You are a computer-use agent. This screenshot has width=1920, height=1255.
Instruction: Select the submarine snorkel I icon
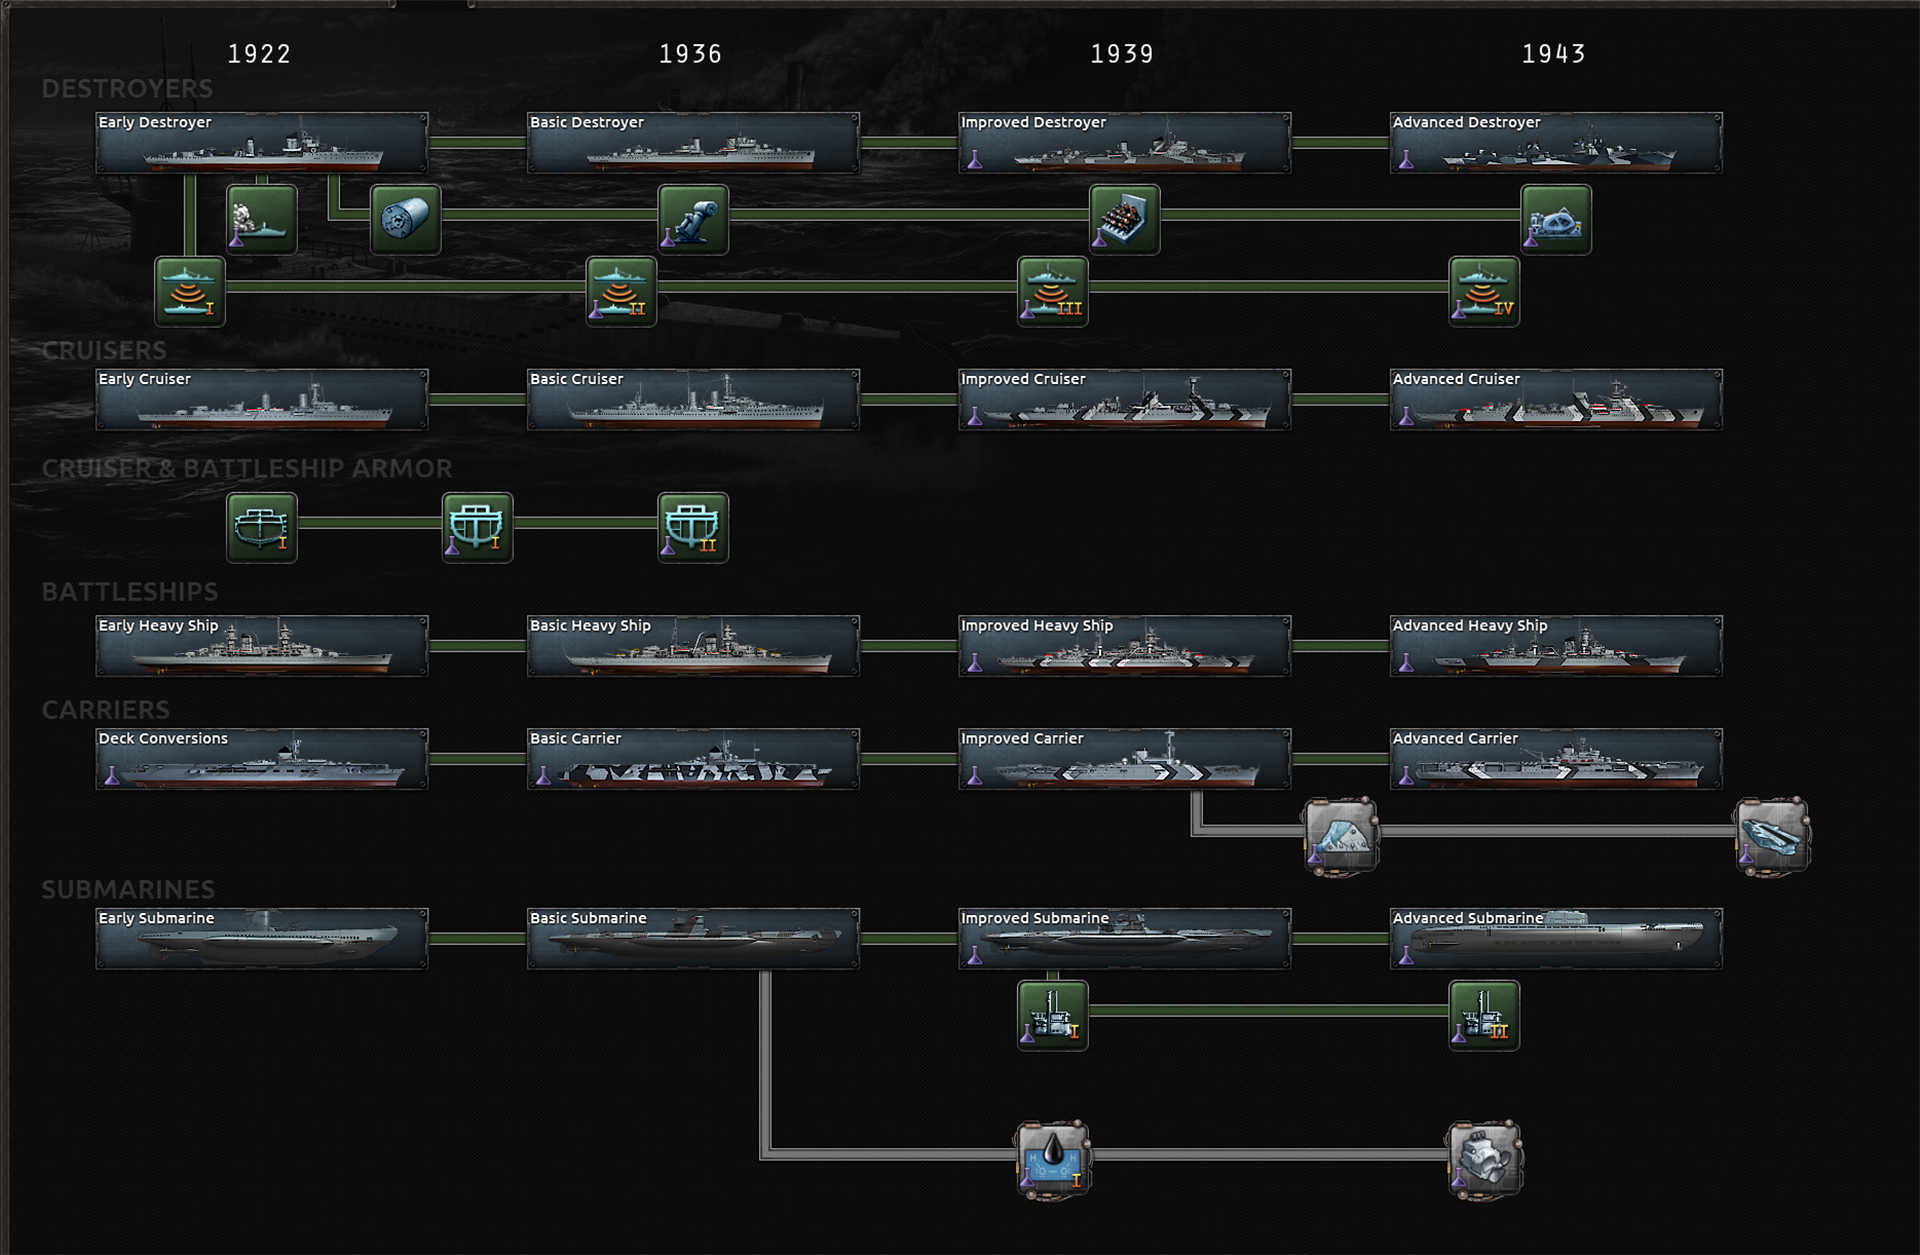pyautogui.click(x=1053, y=1015)
